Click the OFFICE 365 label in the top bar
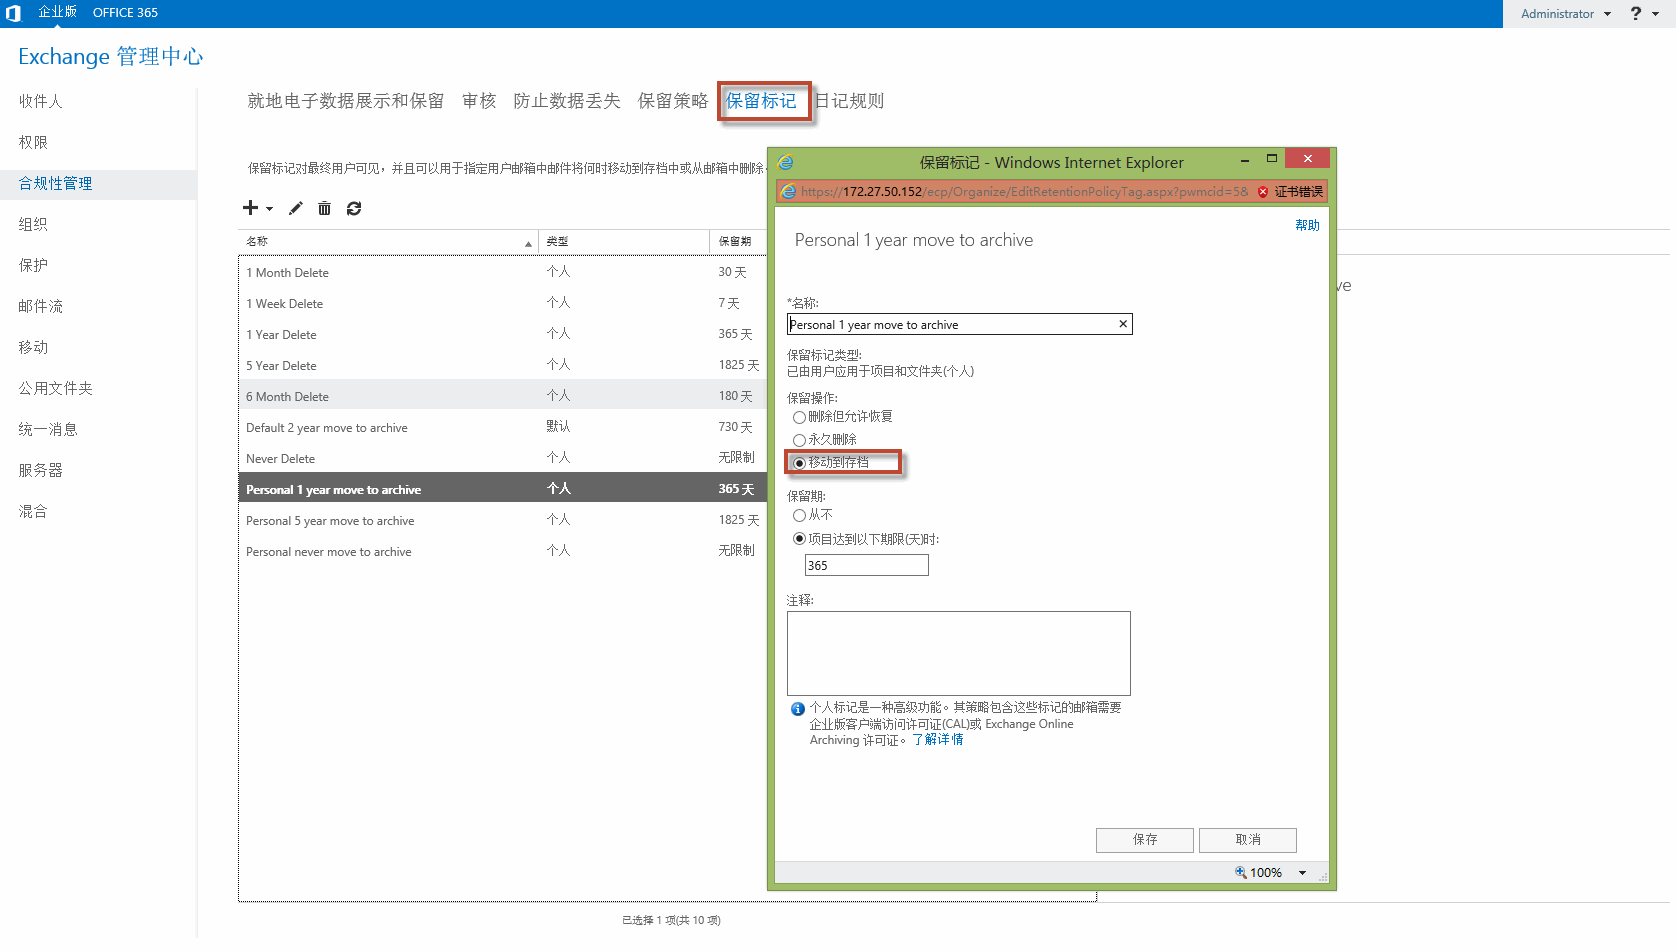 pyautogui.click(x=125, y=13)
